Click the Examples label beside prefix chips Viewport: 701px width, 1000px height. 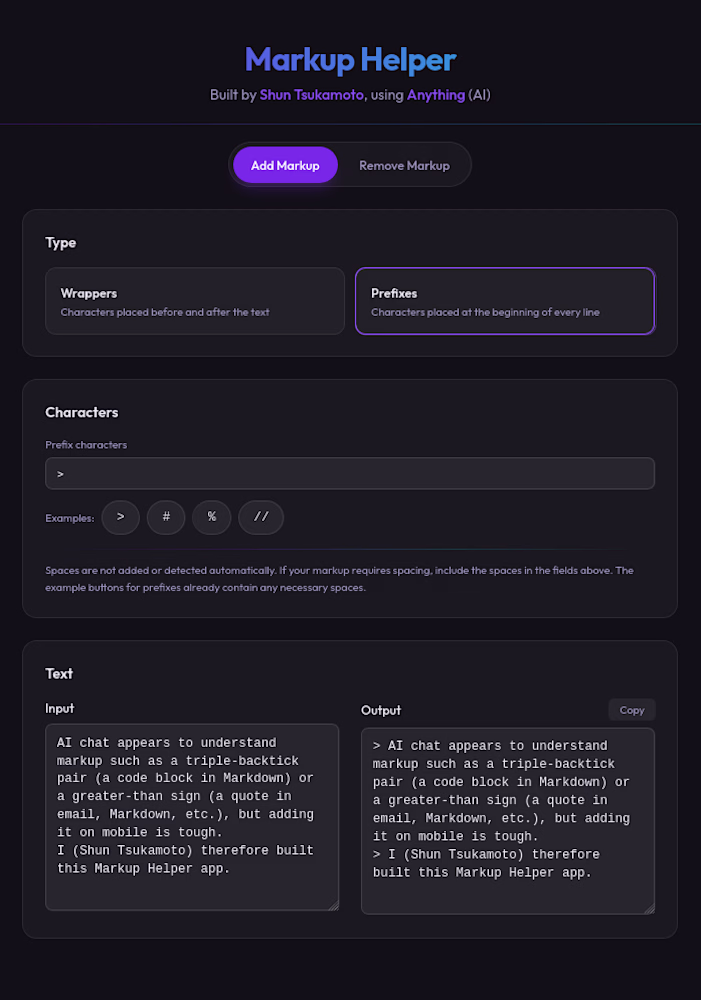coord(70,518)
